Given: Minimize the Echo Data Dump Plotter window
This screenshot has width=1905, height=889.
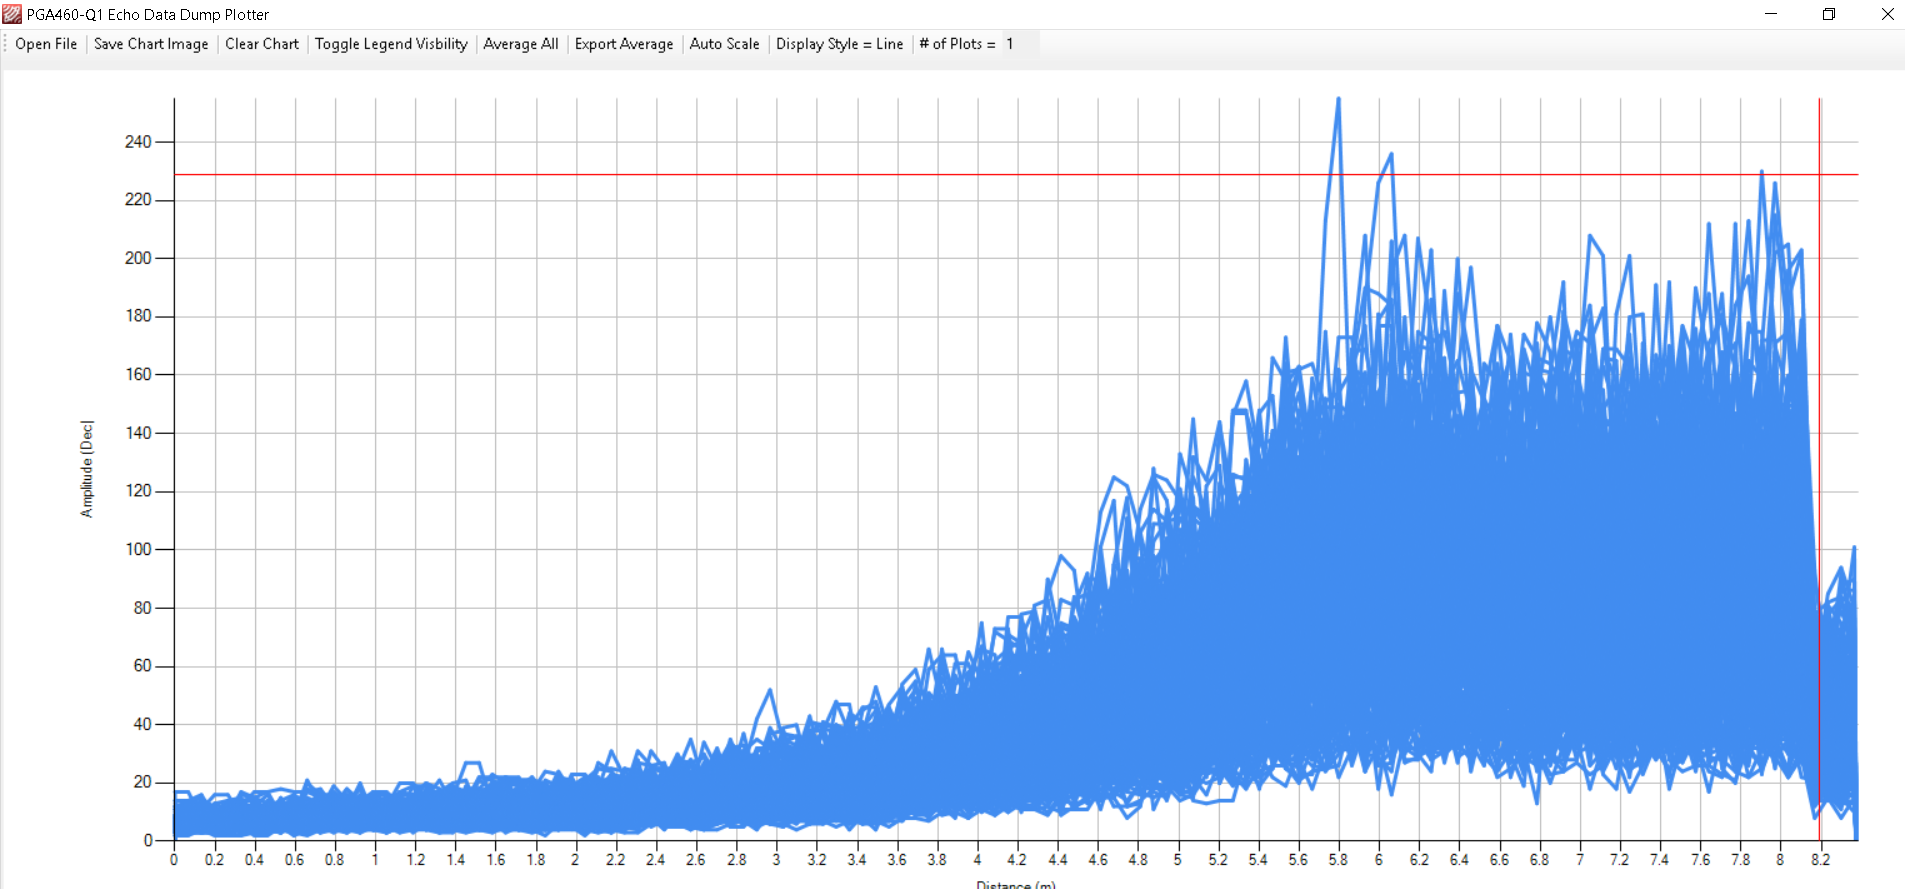Looking at the screenshot, I should 1771,14.
